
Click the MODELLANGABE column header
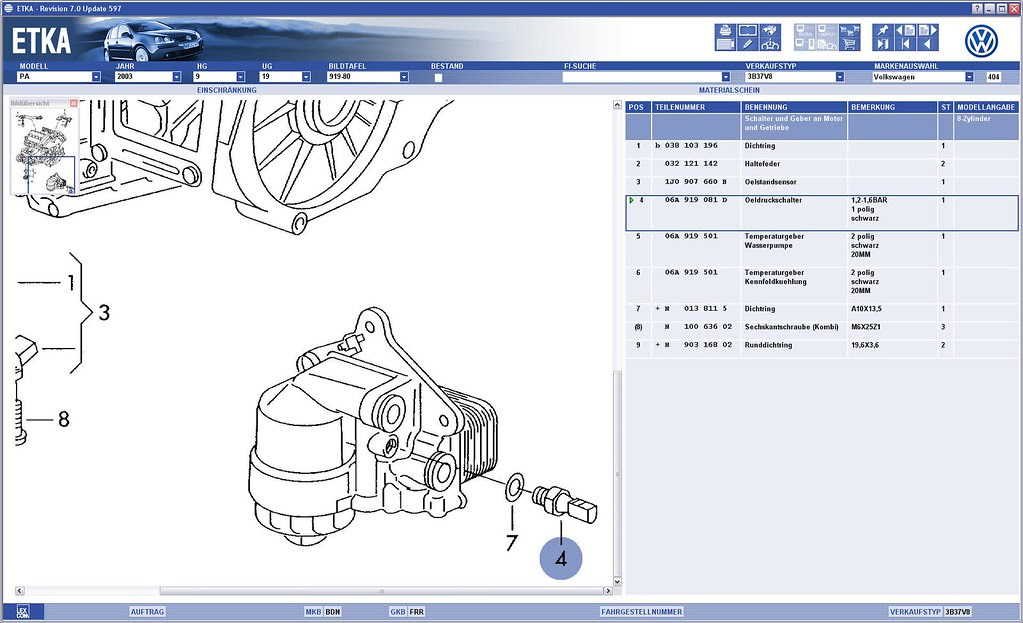coord(986,107)
